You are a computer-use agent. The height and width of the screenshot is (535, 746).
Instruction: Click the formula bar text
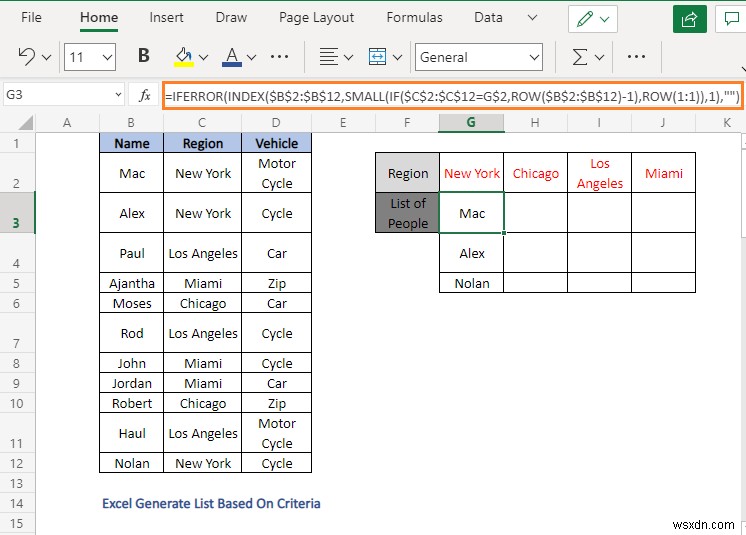tap(452, 96)
